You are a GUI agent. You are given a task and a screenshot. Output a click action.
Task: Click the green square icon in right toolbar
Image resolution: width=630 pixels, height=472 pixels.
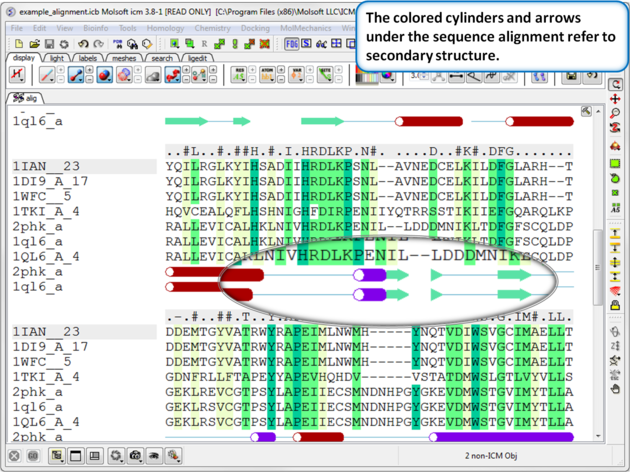pyautogui.click(x=616, y=162)
